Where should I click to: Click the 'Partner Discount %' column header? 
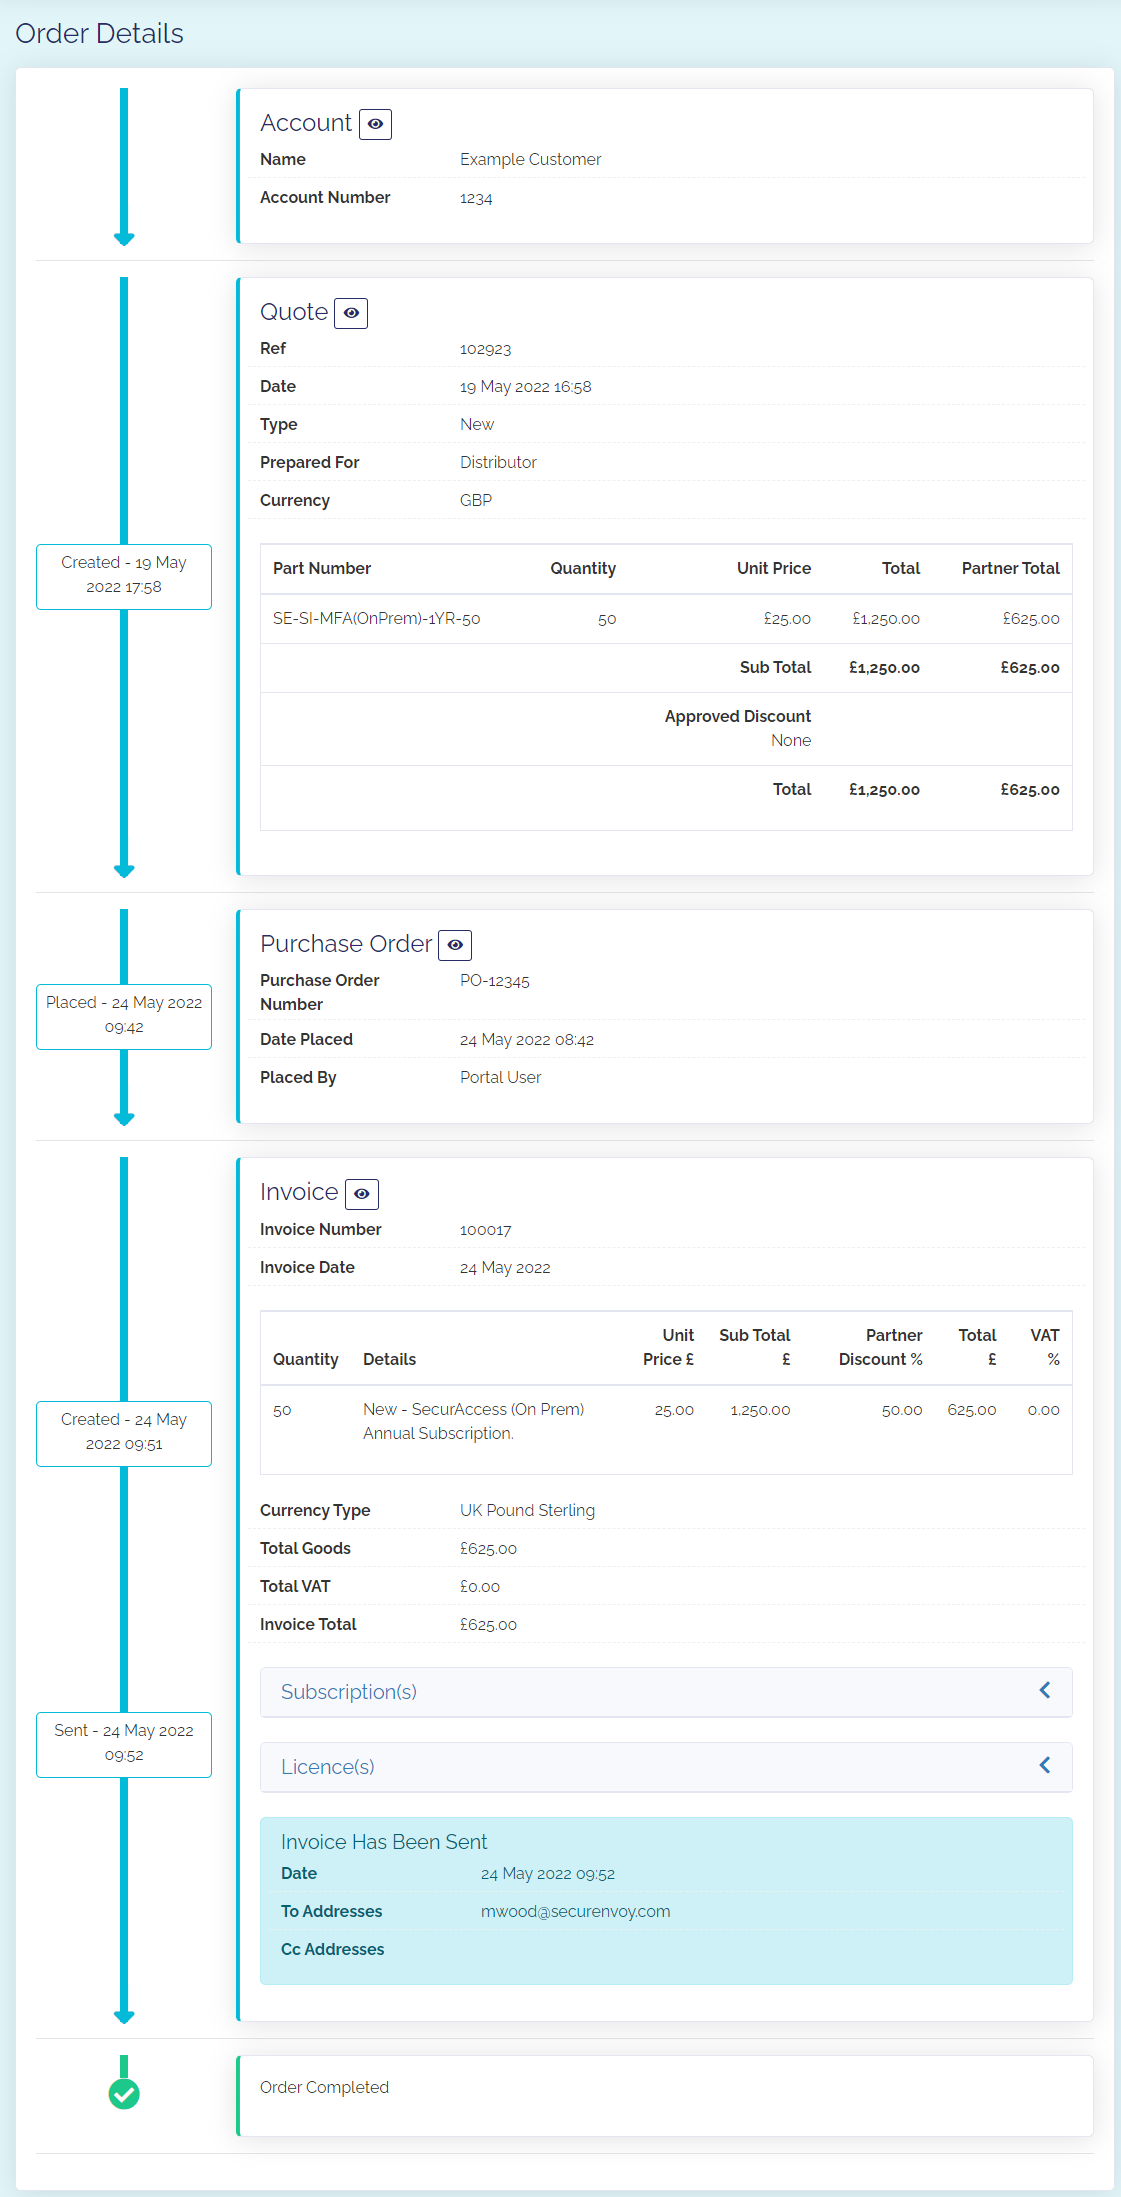[881, 1348]
